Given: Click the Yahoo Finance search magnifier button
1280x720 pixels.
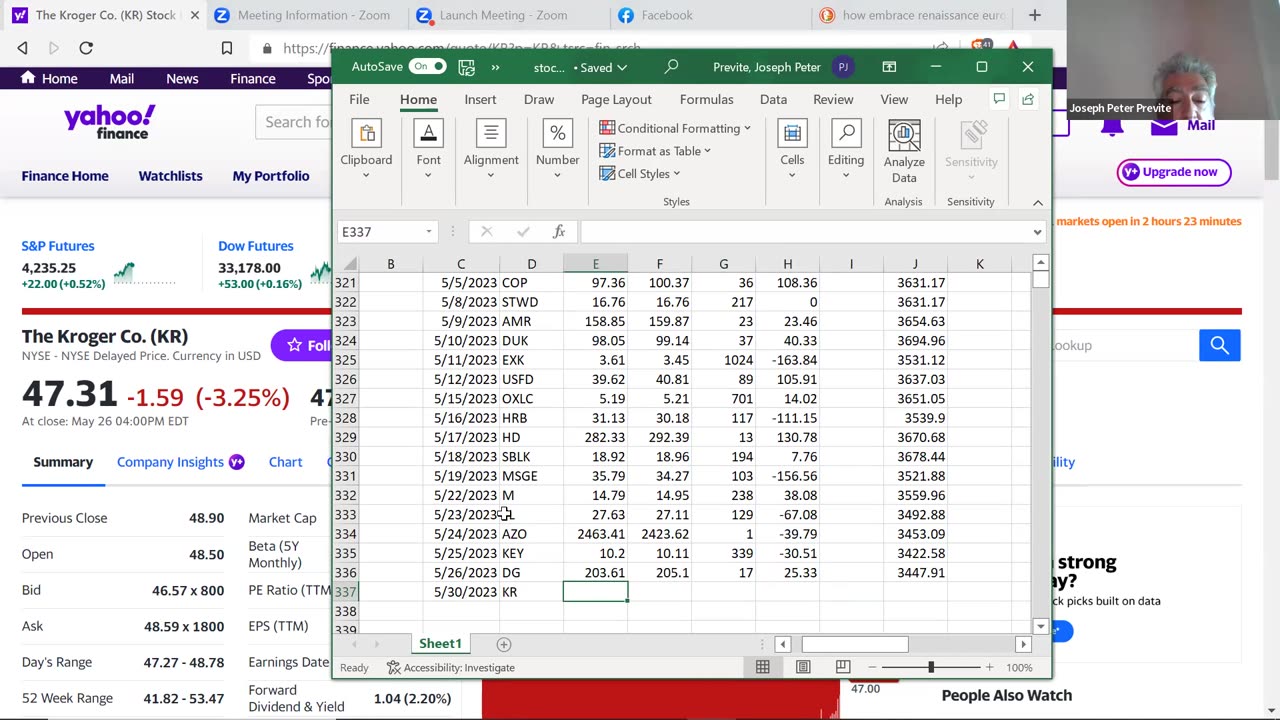Looking at the screenshot, I should [x=1219, y=345].
